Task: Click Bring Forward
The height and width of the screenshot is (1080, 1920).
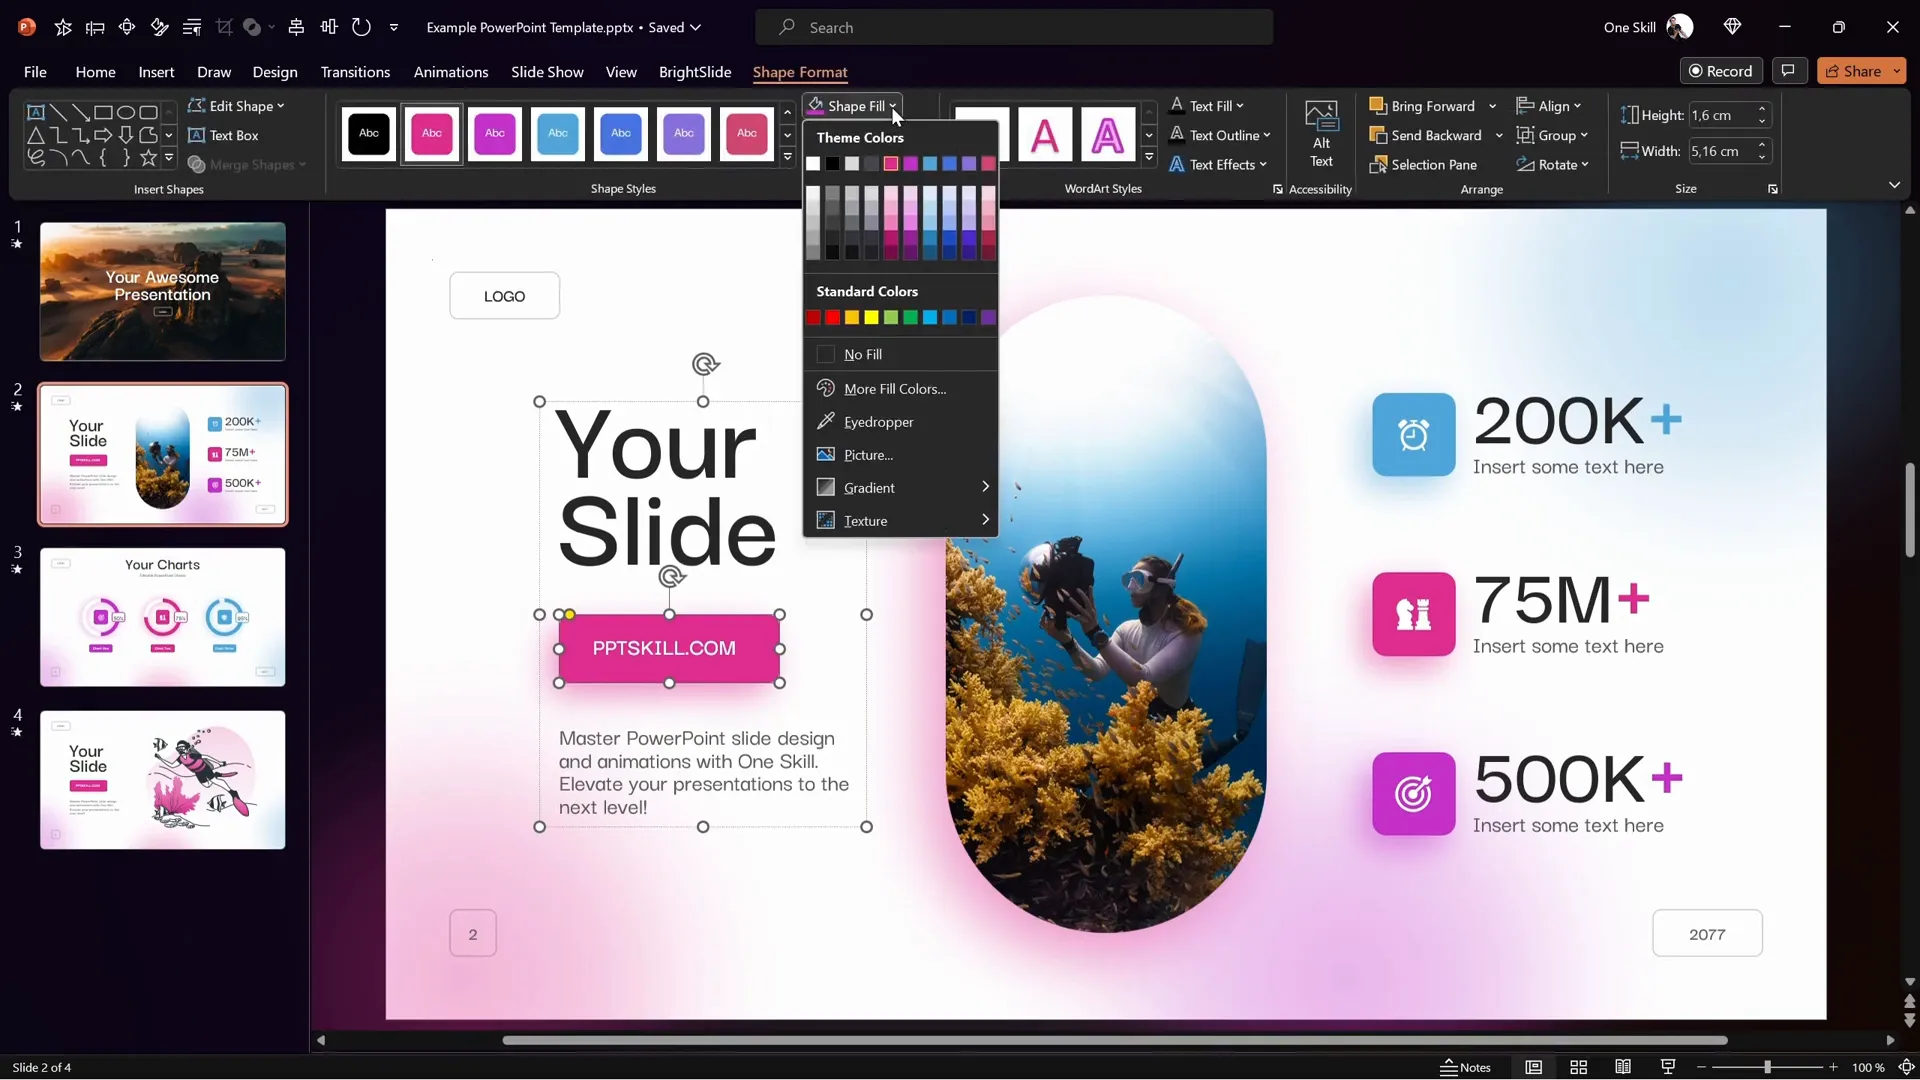Action: [1422, 106]
